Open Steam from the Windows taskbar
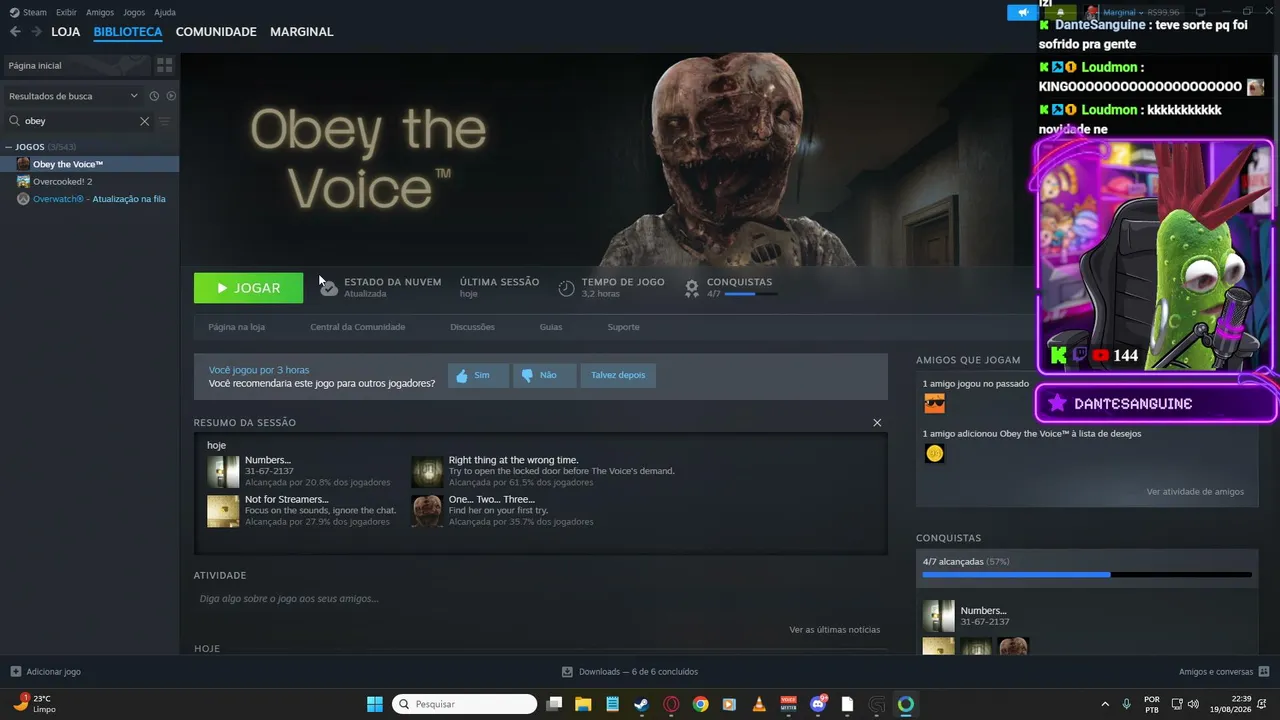The width and height of the screenshot is (1280, 720). (641, 704)
